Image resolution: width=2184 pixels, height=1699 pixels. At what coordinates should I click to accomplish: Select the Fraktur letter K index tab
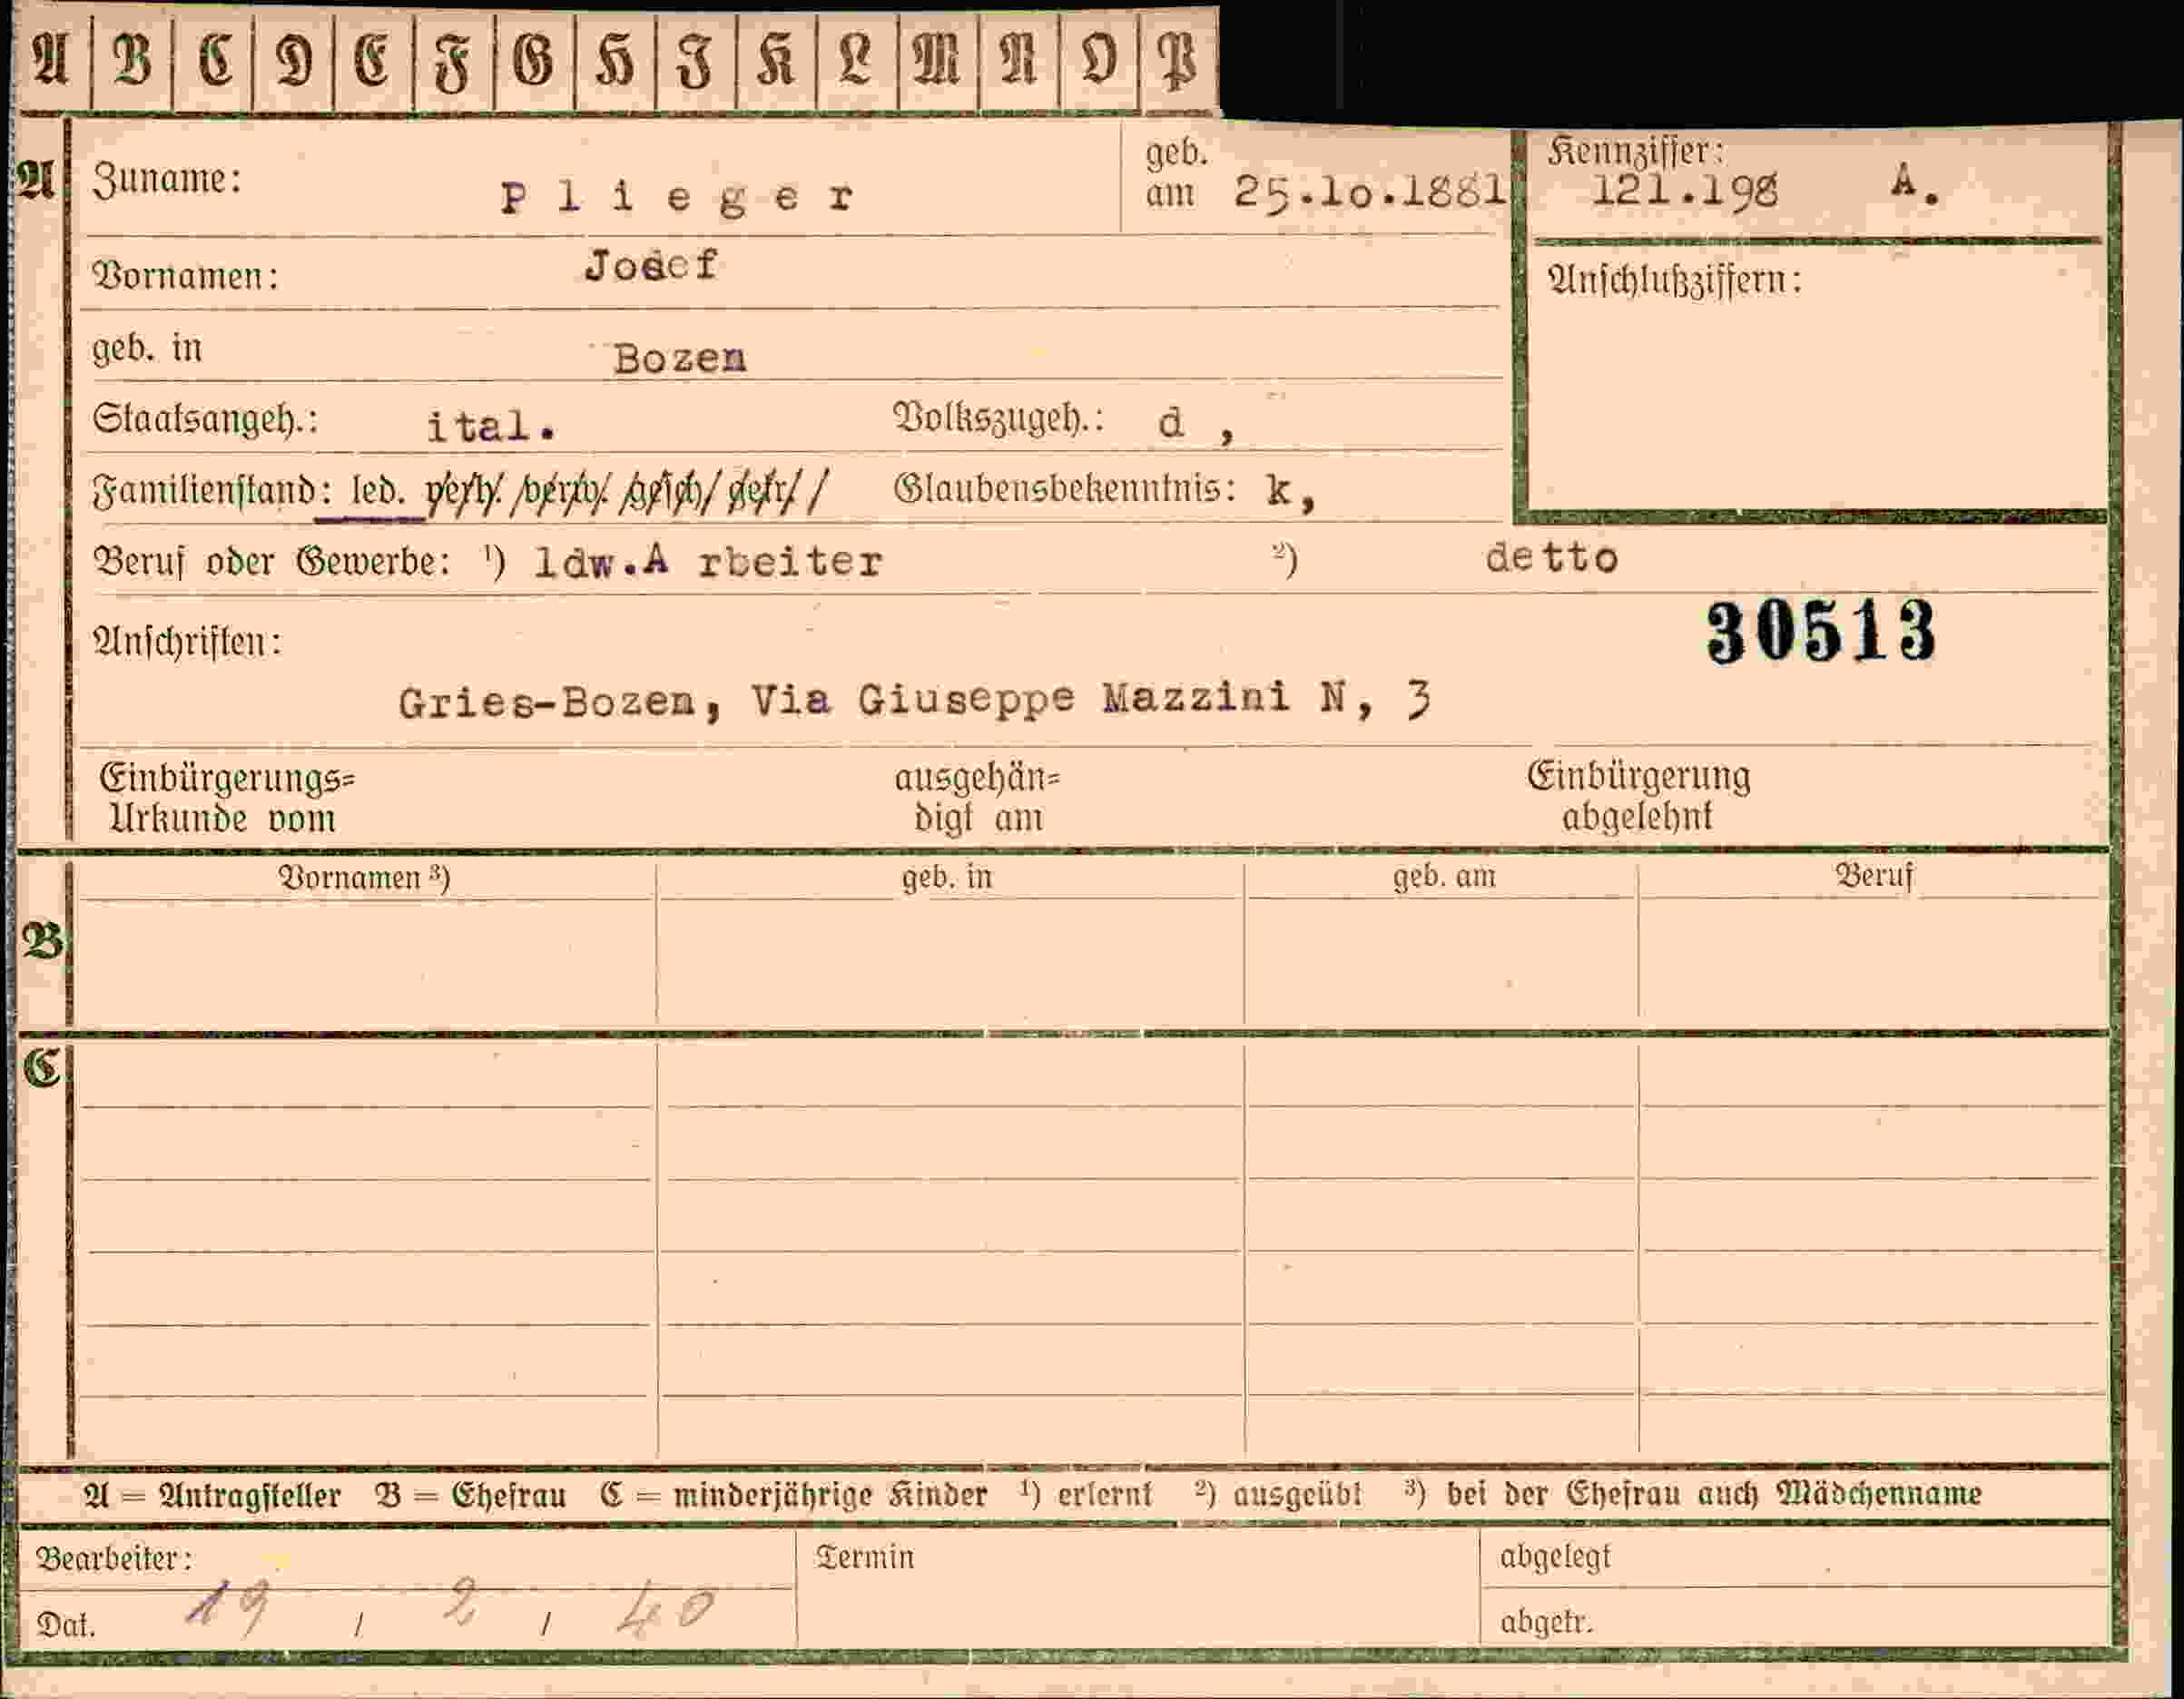pos(776,61)
